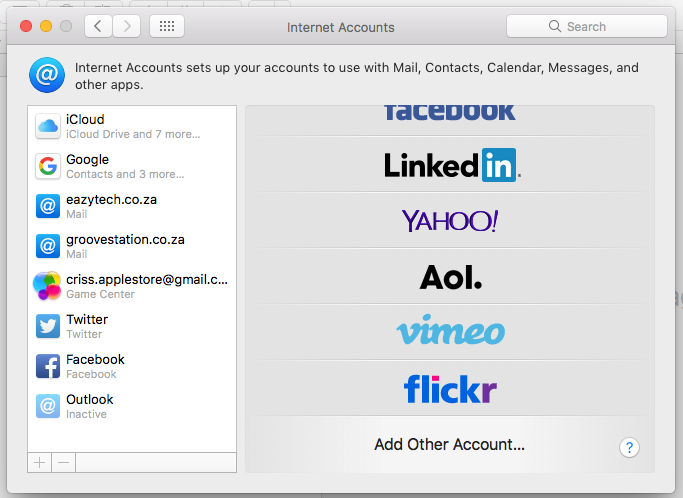The width and height of the screenshot is (683, 498).
Task: Select the Google G logo icon
Action: click(47, 166)
